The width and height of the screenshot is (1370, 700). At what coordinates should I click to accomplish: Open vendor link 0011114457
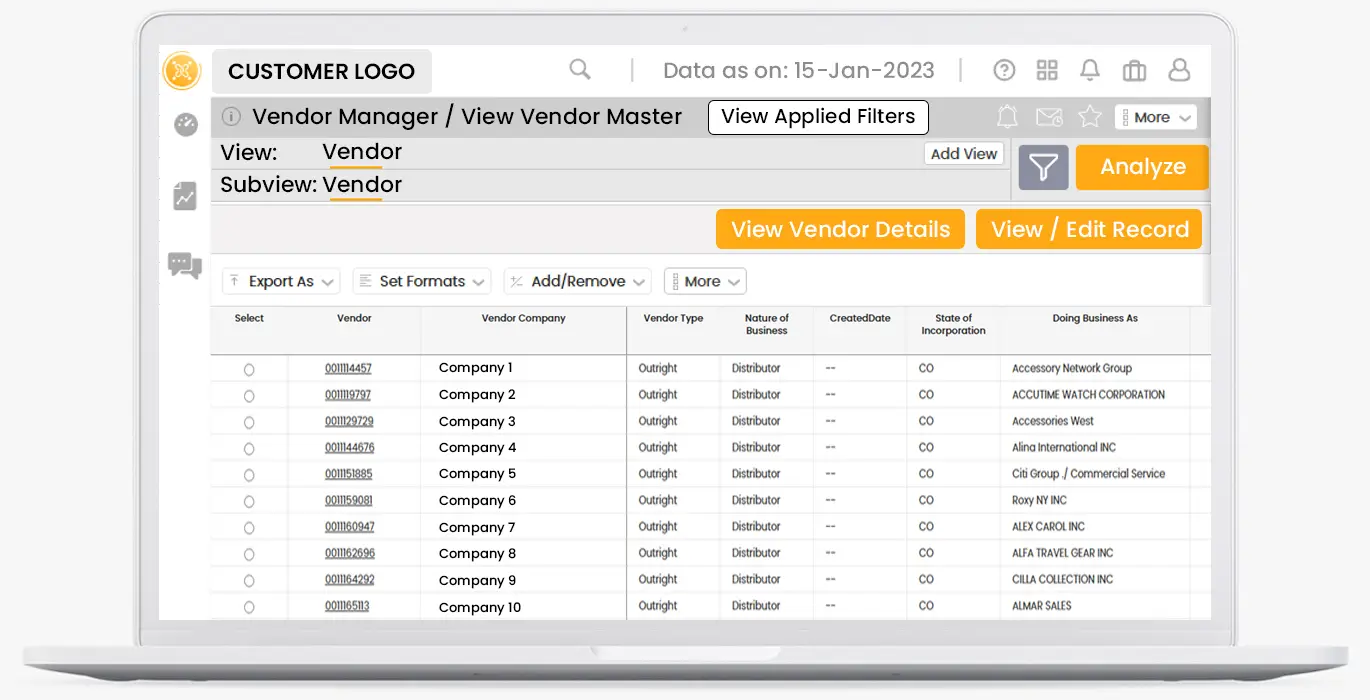tap(348, 369)
